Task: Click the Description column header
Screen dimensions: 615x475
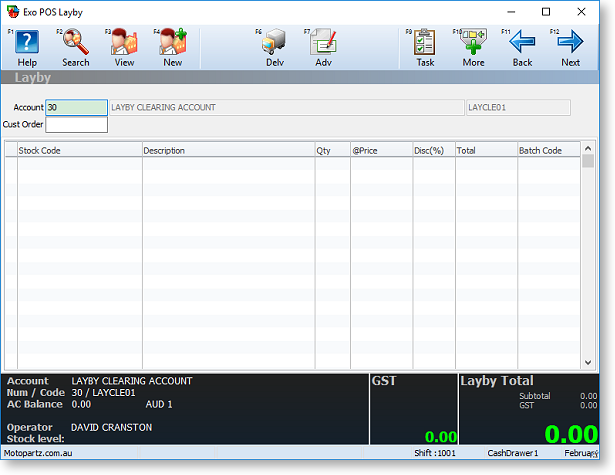Action: coord(228,151)
